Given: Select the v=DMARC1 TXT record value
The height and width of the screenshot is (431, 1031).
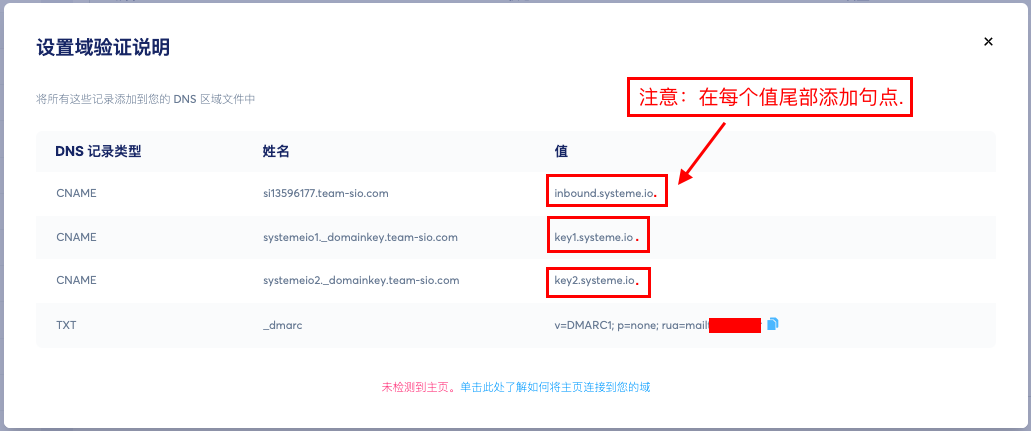Looking at the screenshot, I should pos(658,324).
